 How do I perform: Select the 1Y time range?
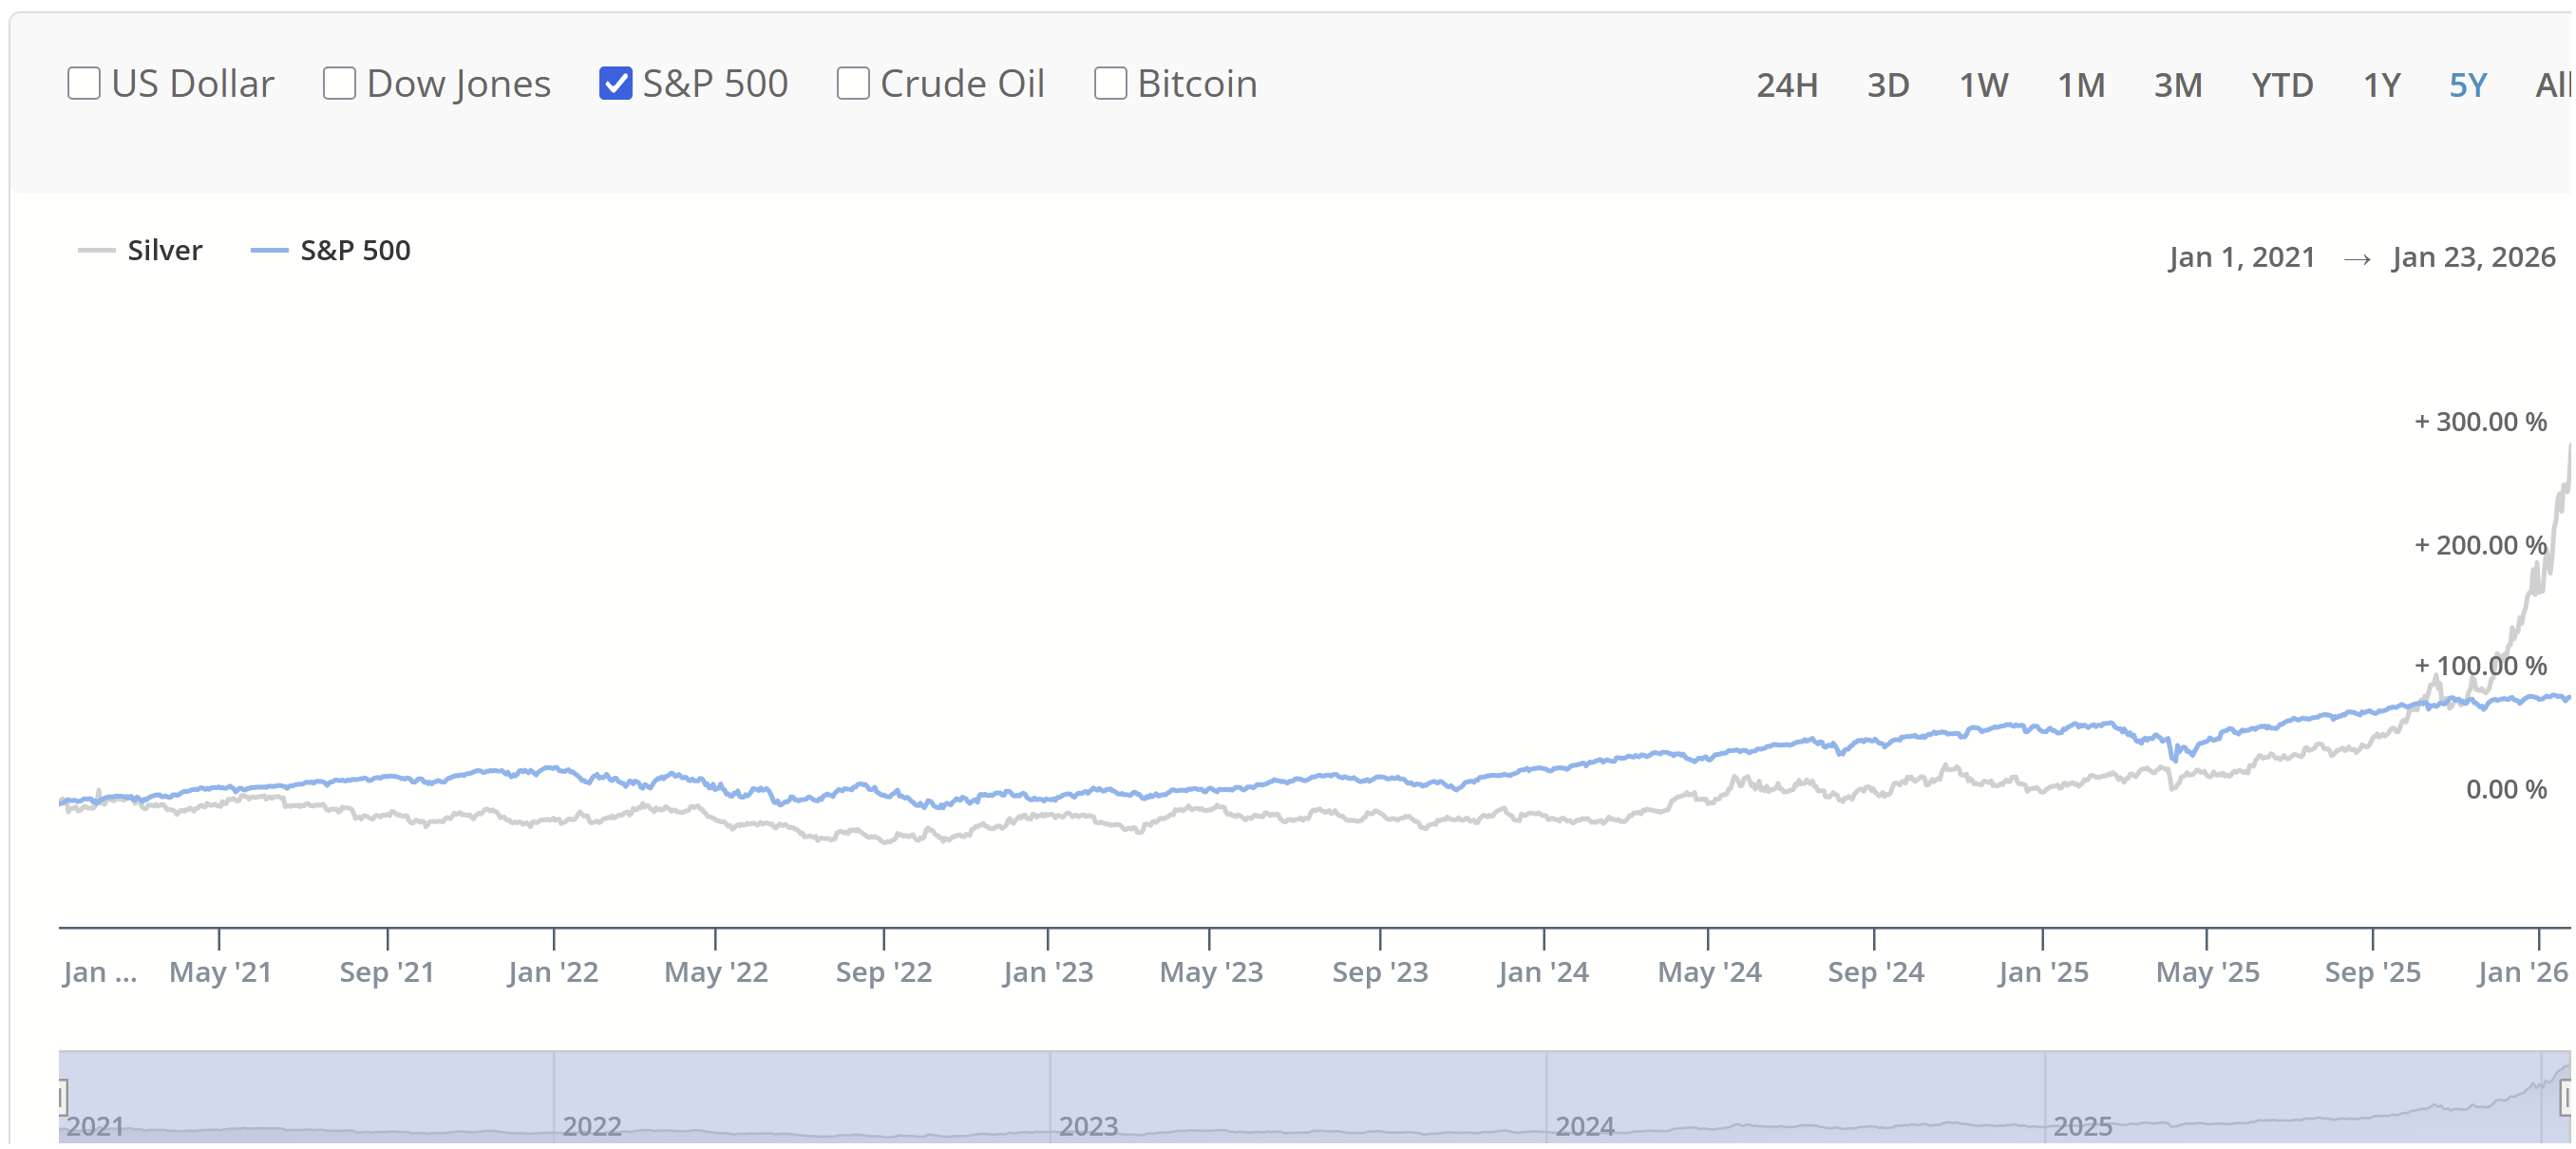click(x=2381, y=85)
